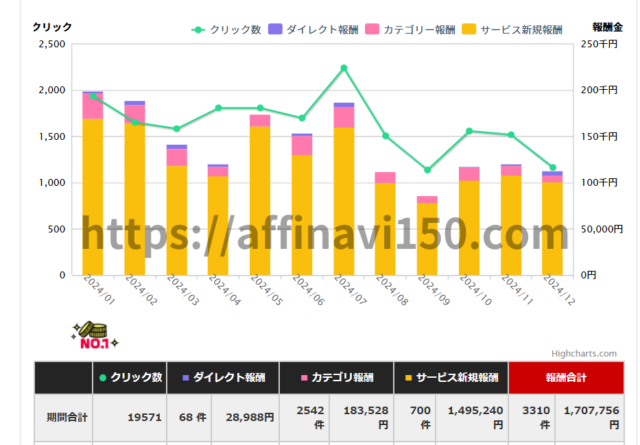Click the 2024/07 click count peak marker
The width and height of the screenshot is (640, 445).
[x=344, y=68]
